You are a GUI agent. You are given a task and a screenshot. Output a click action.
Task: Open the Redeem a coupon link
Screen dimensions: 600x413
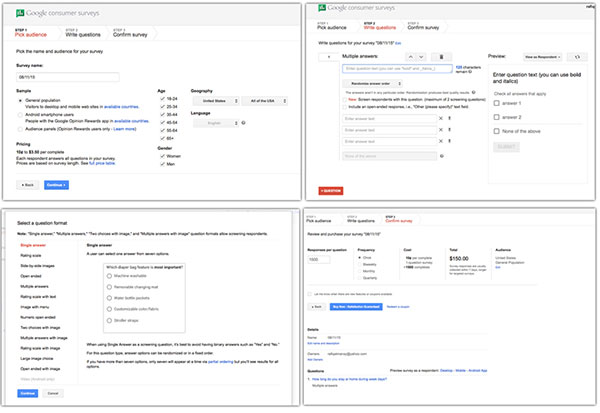click(398, 307)
